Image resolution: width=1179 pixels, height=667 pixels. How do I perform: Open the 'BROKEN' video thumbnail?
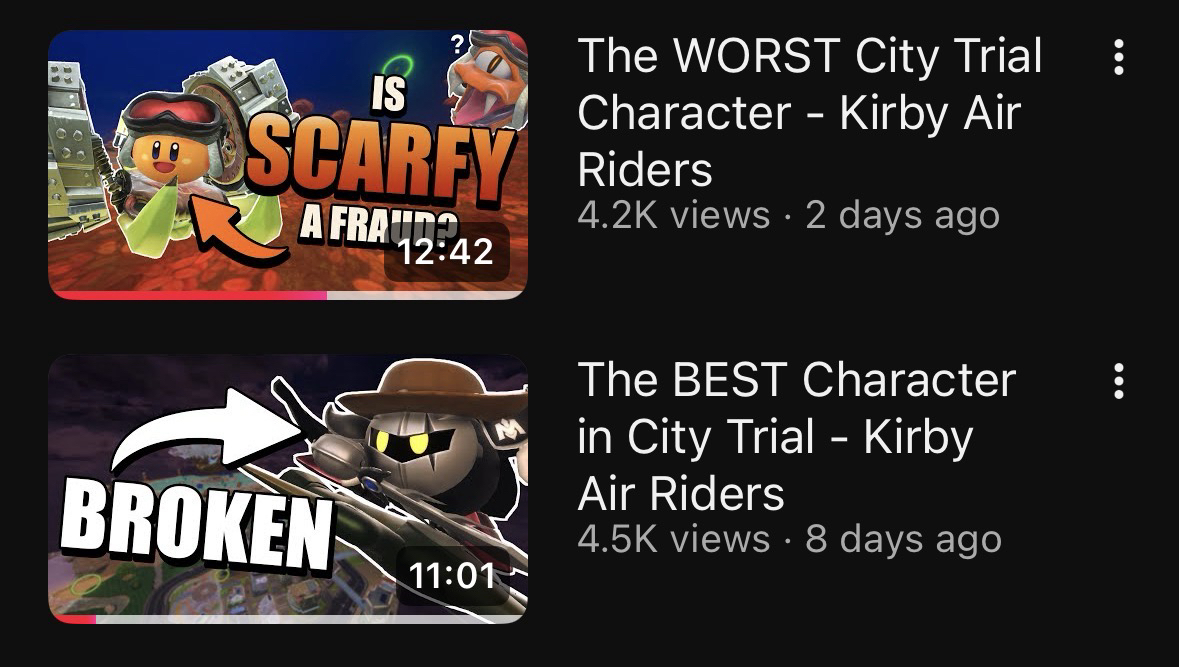[x=288, y=489]
